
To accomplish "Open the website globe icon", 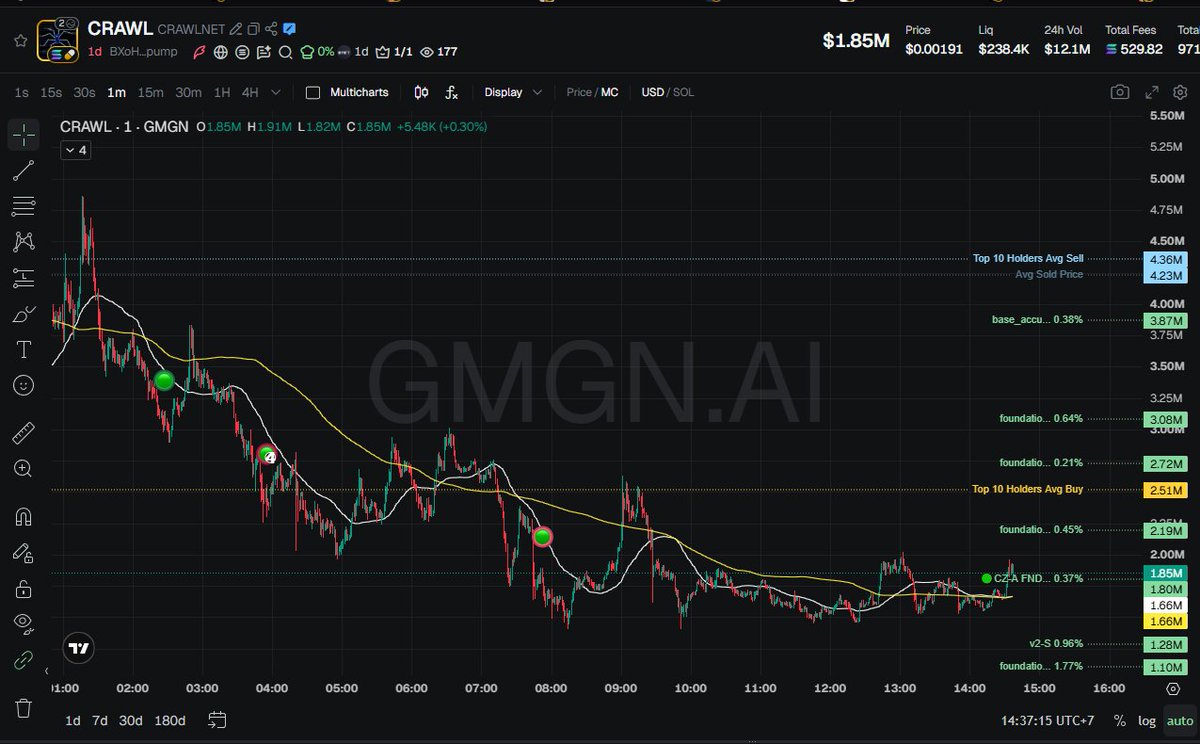I will [220, 52].
